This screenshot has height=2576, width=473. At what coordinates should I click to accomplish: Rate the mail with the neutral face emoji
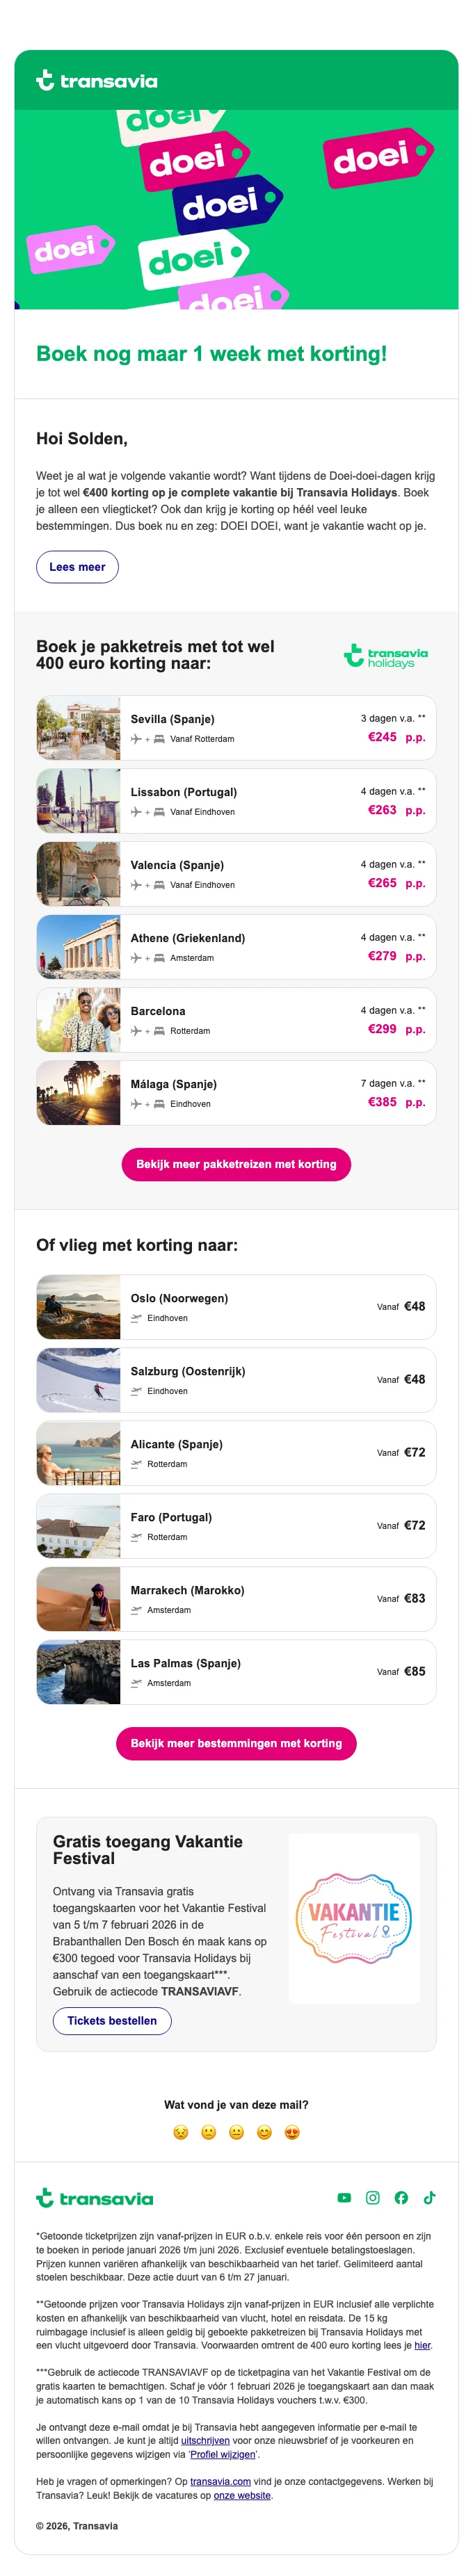point(236,2132)
